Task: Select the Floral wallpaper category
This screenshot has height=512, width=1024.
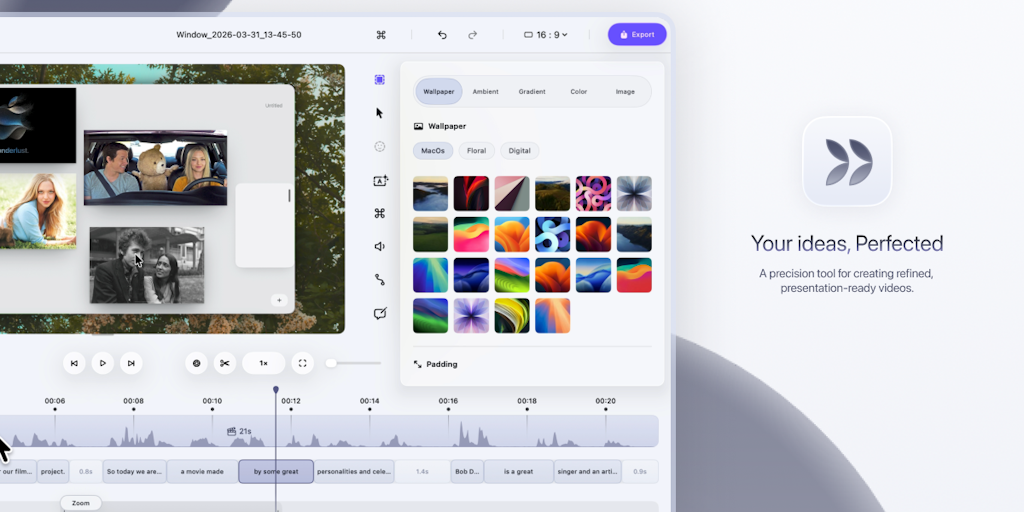Action: (477, 151)
